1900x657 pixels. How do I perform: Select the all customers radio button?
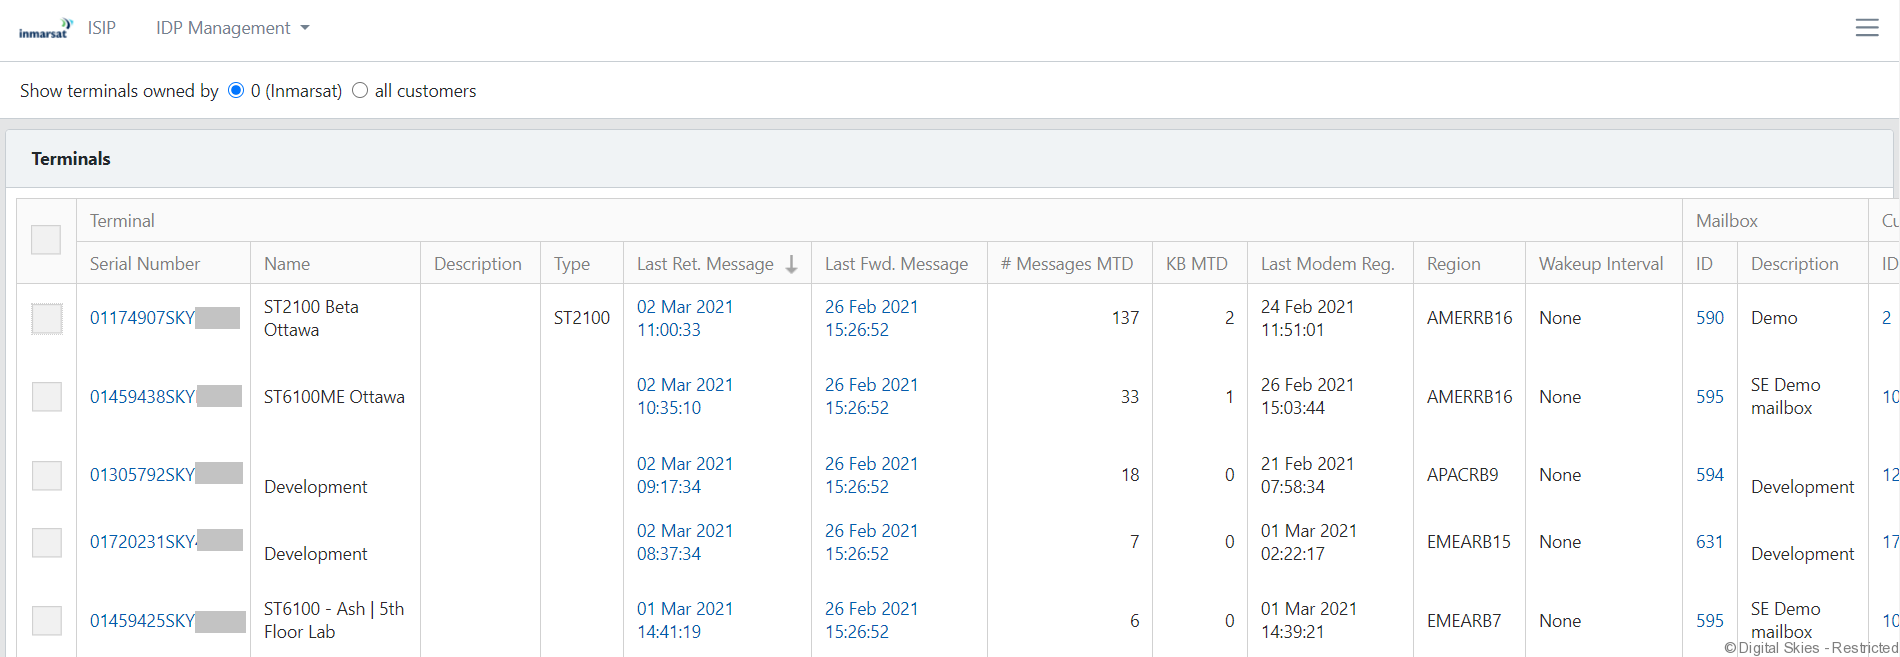[360, 91]
